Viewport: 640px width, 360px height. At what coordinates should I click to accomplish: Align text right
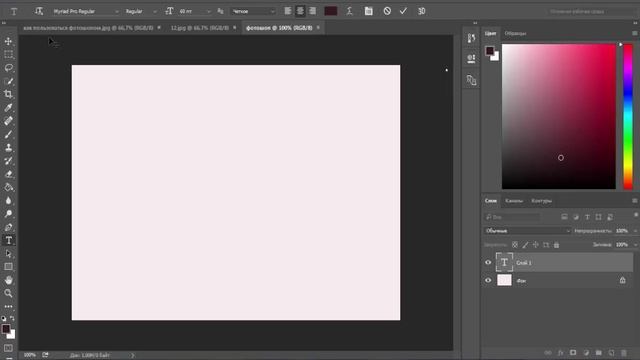[x=312, y=11]
